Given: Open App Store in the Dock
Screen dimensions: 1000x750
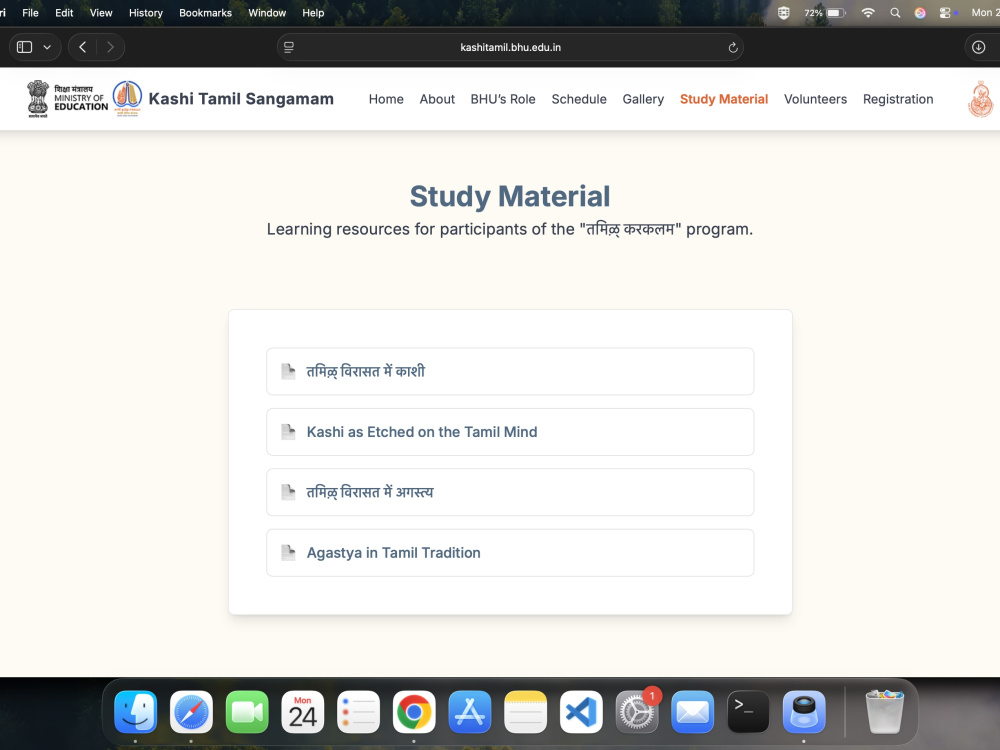Looking at the screenshot, I should (469, 712).
